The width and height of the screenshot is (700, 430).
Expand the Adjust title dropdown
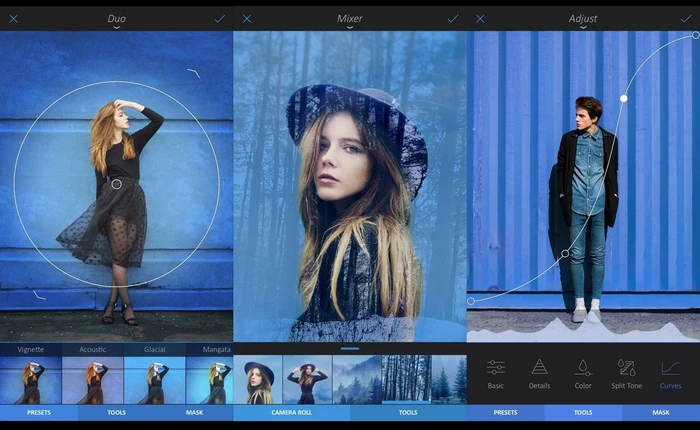583,28
